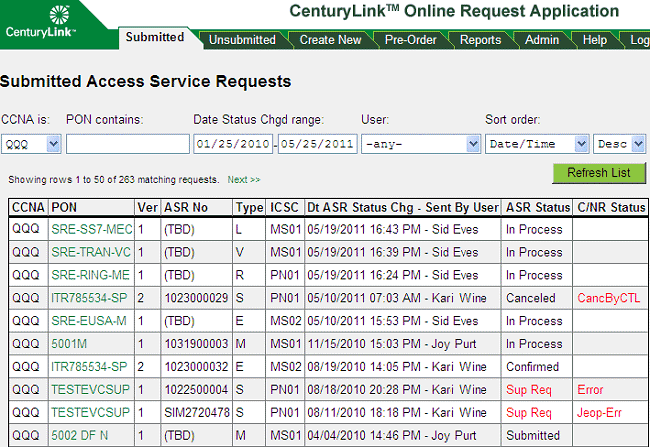Open TESTEVCSUP link with ASR 1022500004
This screenshot has width=650, height=447.
click(x=90, y=389)
